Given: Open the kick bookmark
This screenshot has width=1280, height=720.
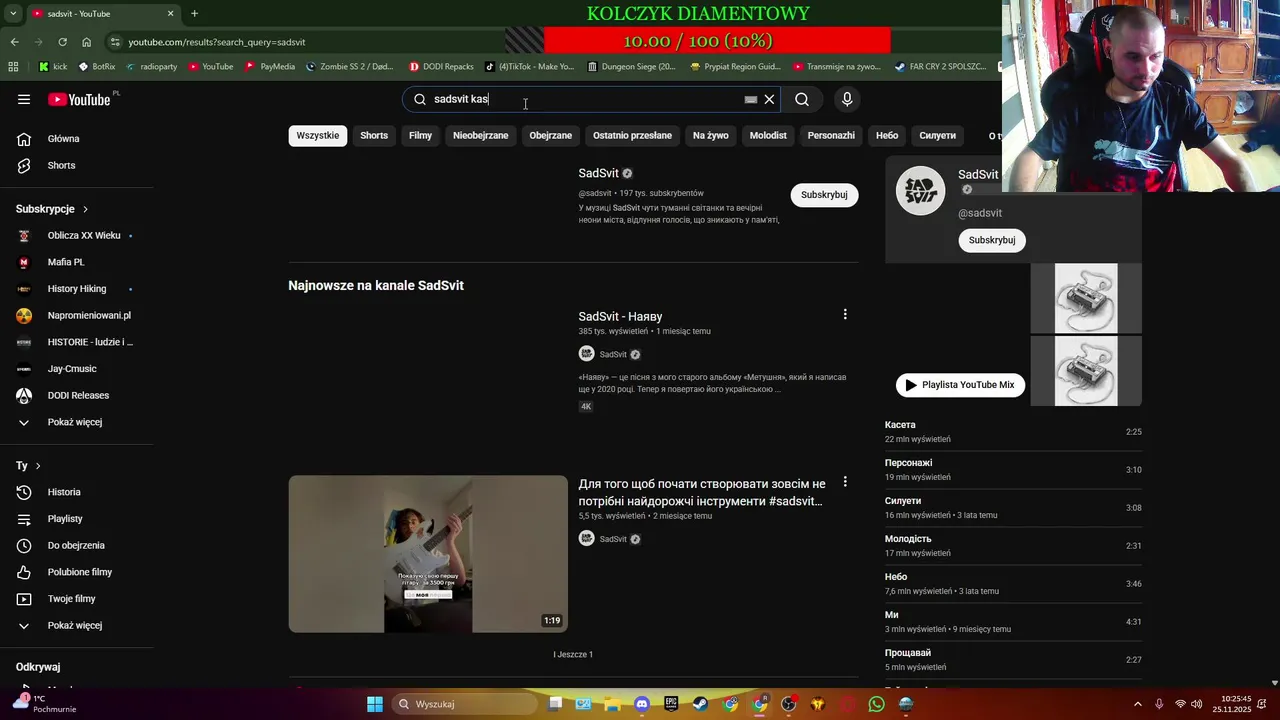Looking at the screenshot, I should tap(53, 67).
